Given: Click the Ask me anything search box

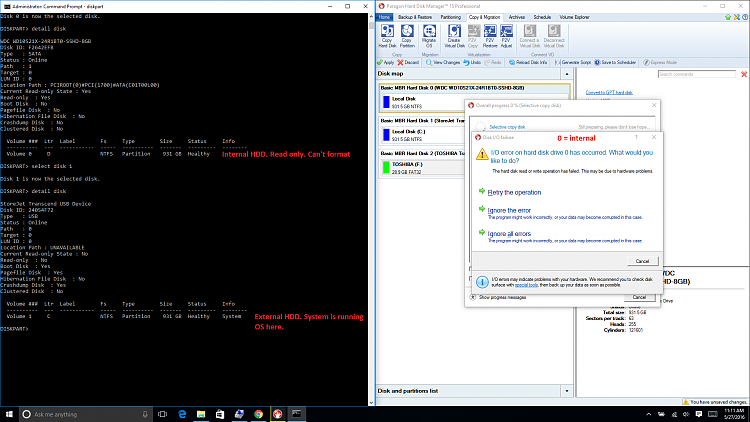Looking at the screenshot, I should point(86,414).
